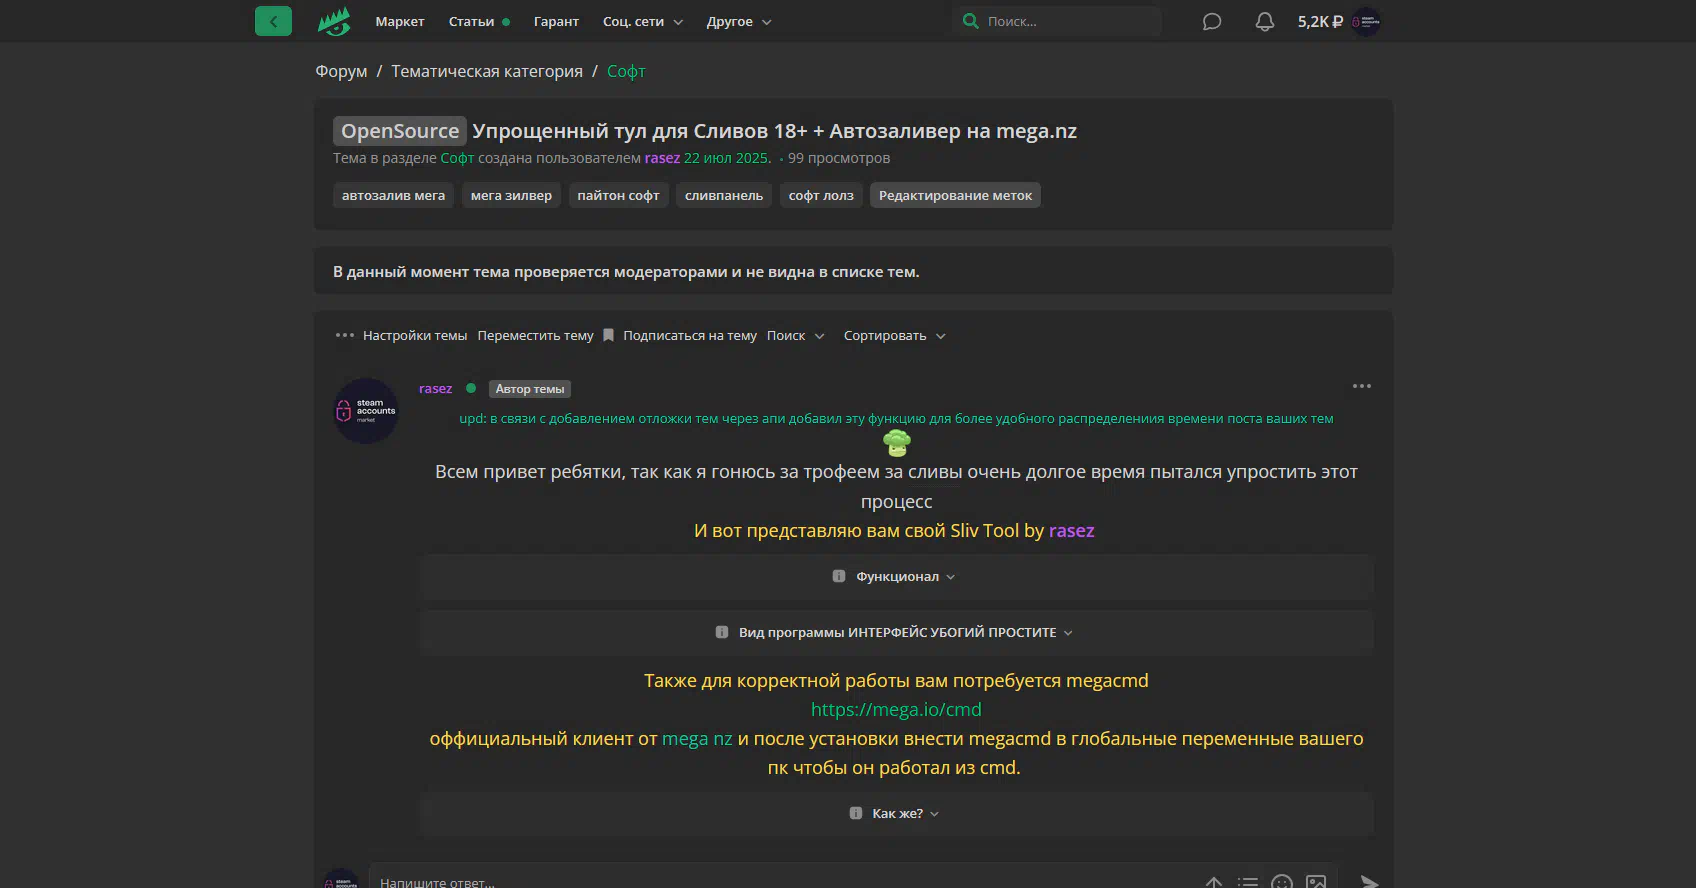Click the magnifier icon in the search bar
Screen dimensions: 1696x888
pos(970,21)
